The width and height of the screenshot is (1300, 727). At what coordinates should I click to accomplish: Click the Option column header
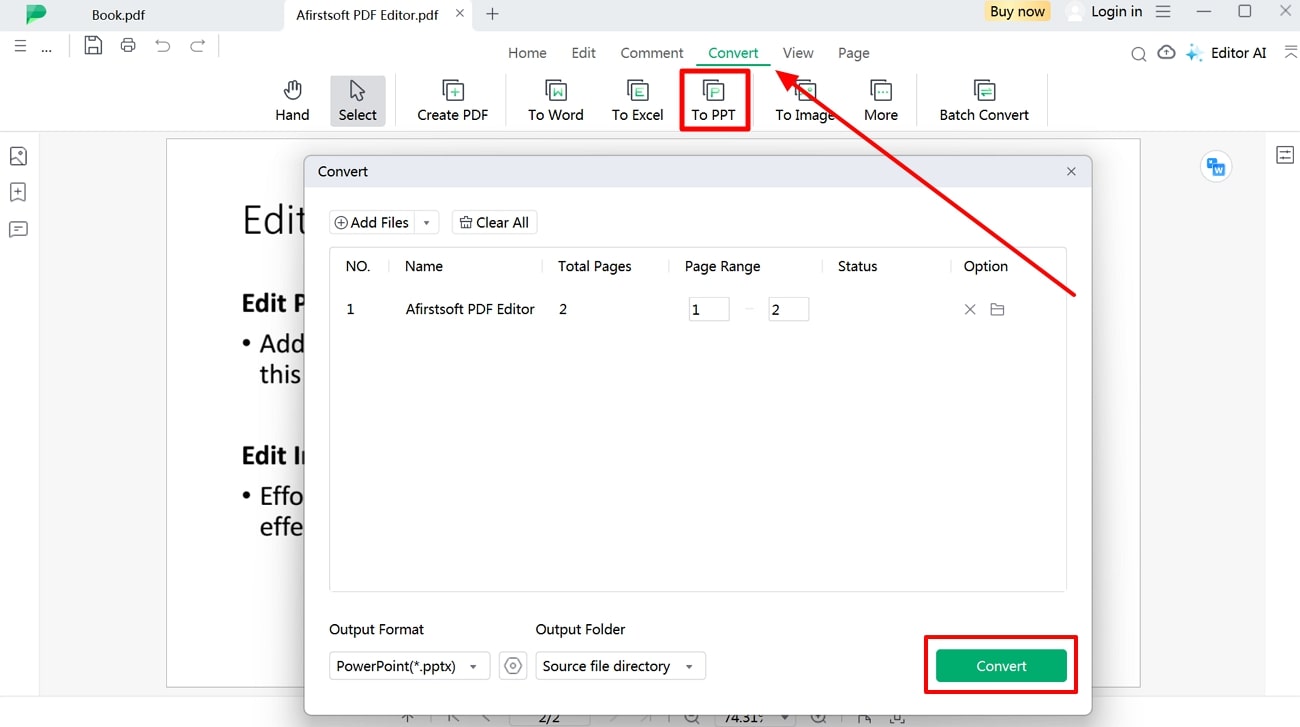pyautogui.click(x=986, y=266)
